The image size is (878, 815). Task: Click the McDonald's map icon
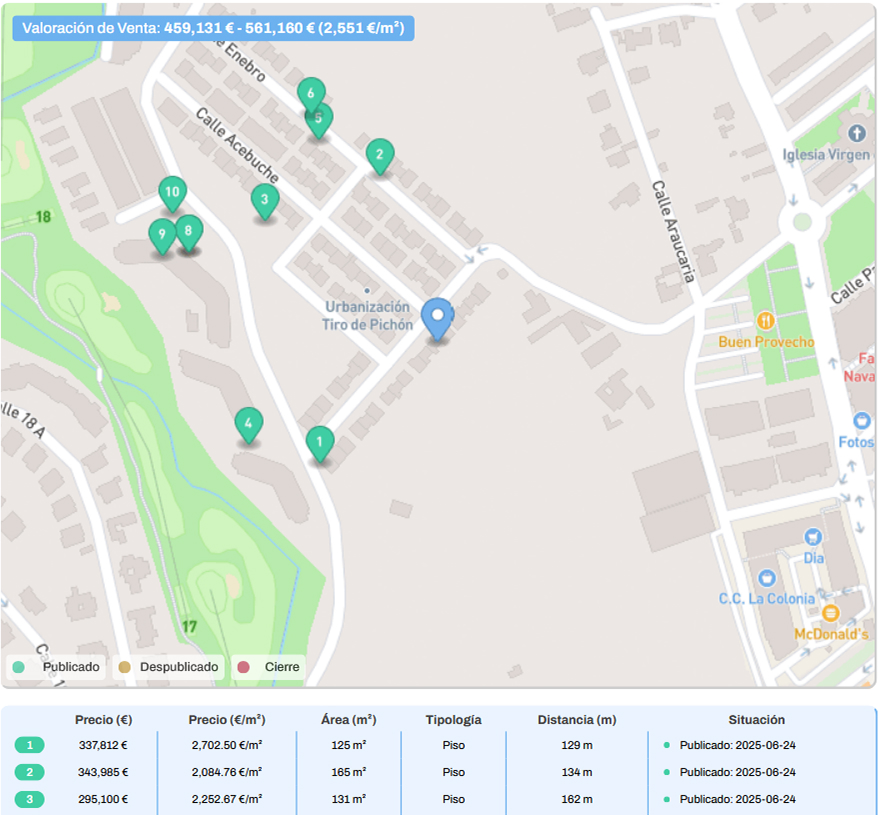(x=830, y=613)
